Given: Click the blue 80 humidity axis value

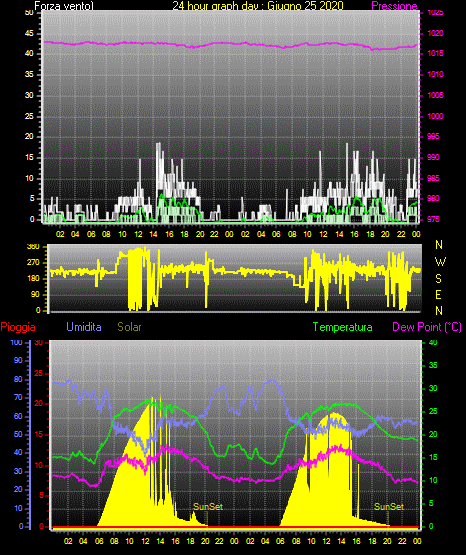Looking at the screenshot, I should click(x=18, y=379).
